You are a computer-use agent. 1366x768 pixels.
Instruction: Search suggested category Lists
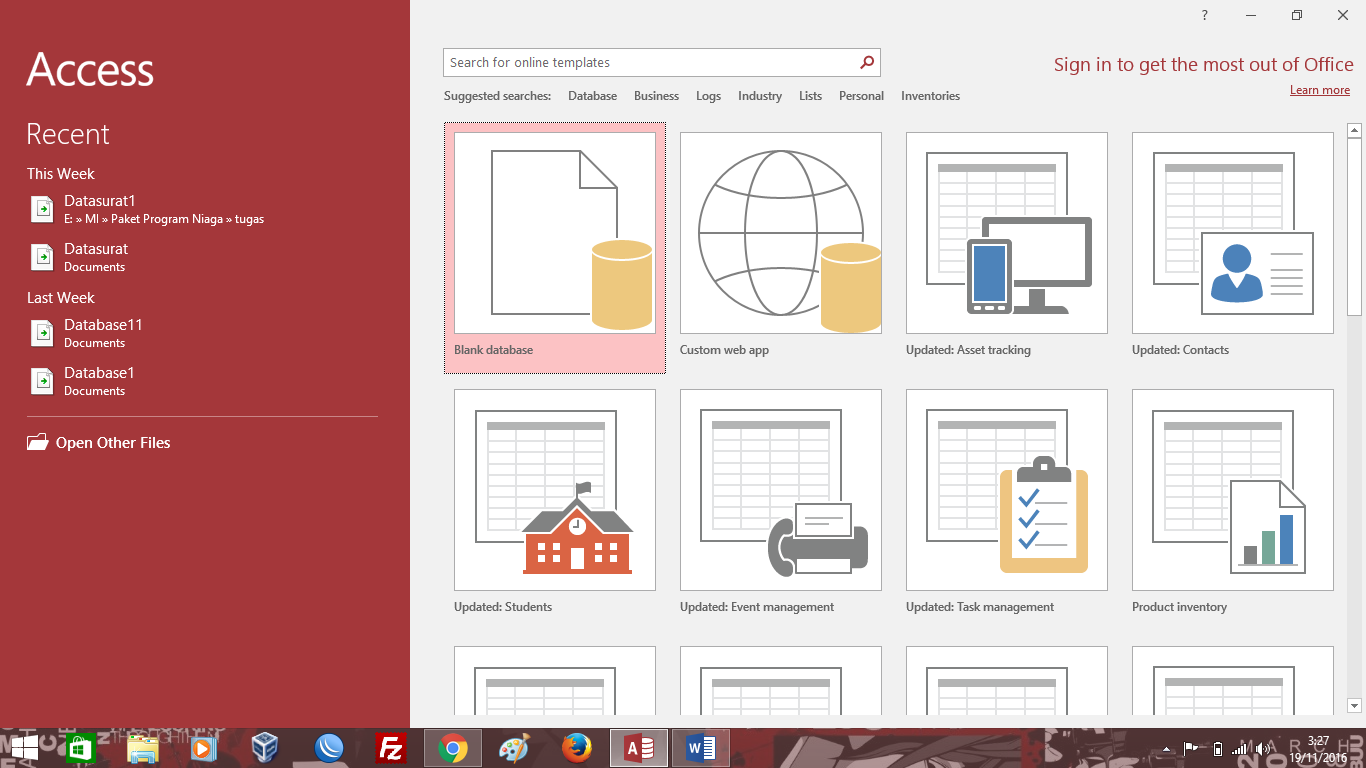point(810,96)
